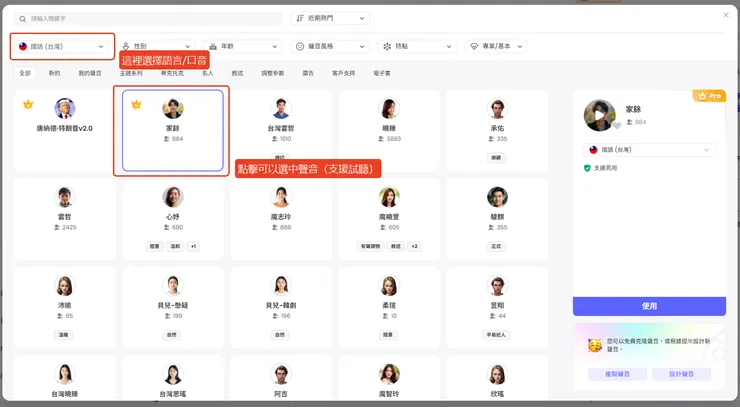Select the 心妤 voice avatar

pos(173,197)
